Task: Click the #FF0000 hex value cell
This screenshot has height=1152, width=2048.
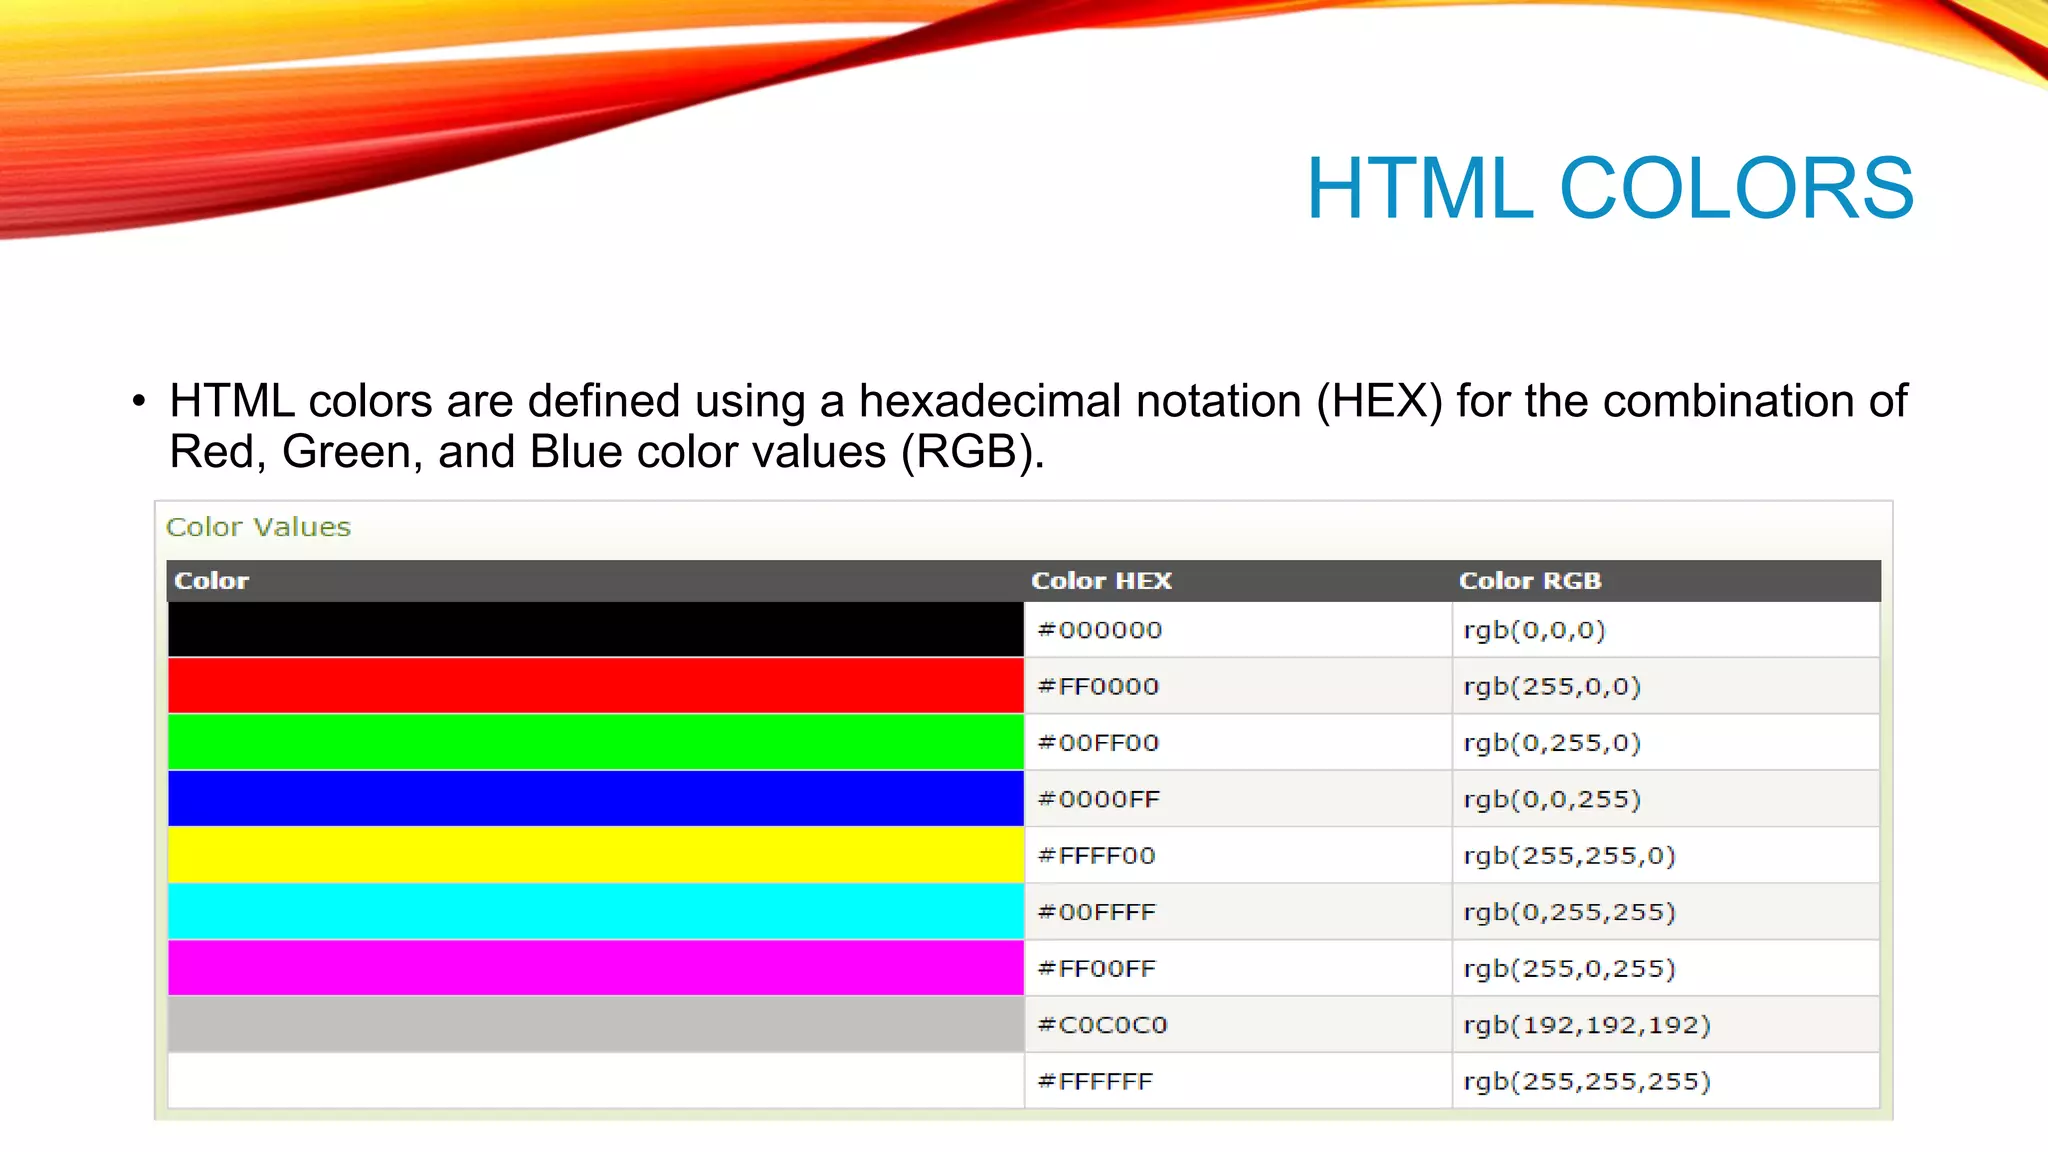Action: coord(1098,686)
